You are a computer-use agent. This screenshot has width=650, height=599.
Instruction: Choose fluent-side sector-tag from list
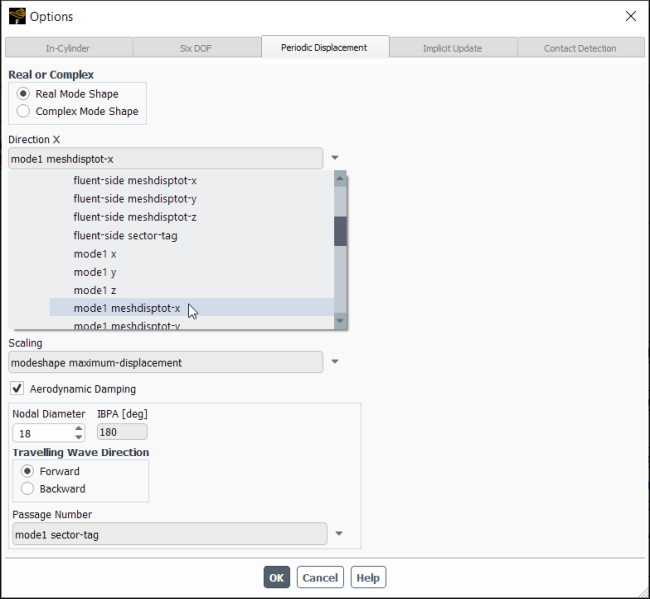[x=126, y=235]
